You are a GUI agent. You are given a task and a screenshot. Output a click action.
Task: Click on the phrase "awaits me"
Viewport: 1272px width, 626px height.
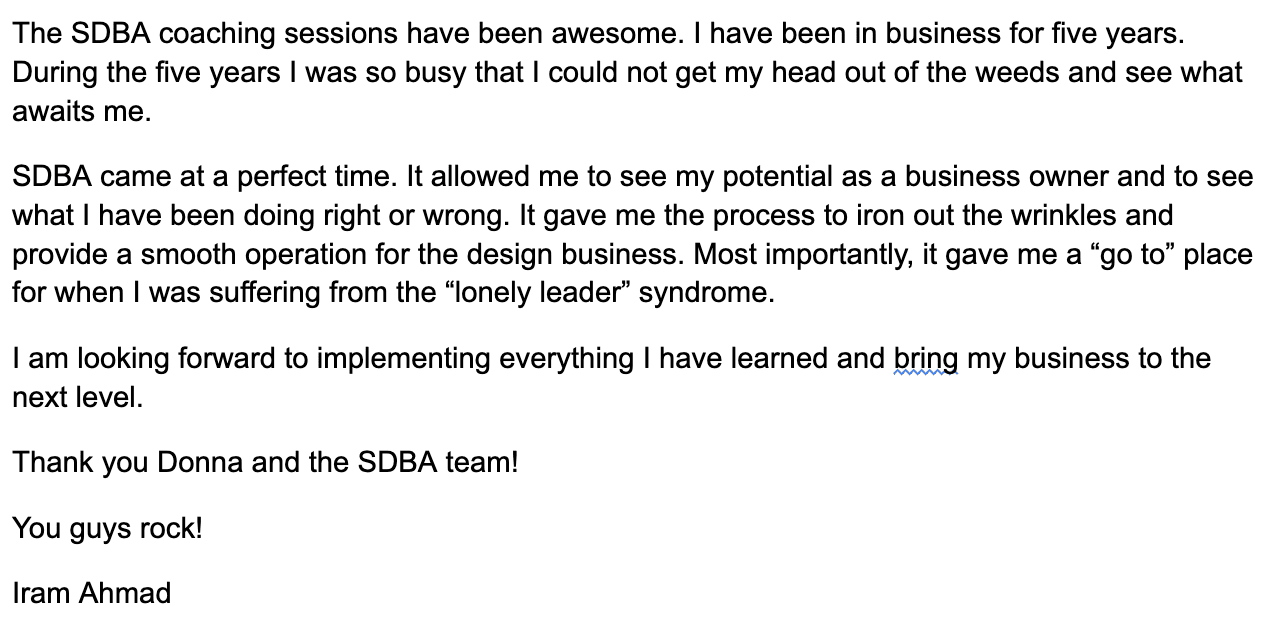point(80,112)
